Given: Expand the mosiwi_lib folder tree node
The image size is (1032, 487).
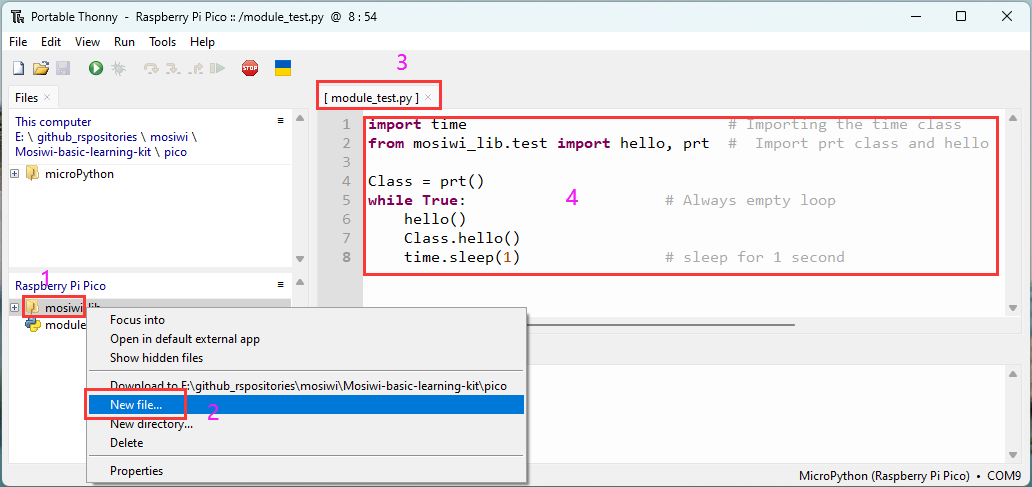Looking at the screenshot, I should click(14, 307).
